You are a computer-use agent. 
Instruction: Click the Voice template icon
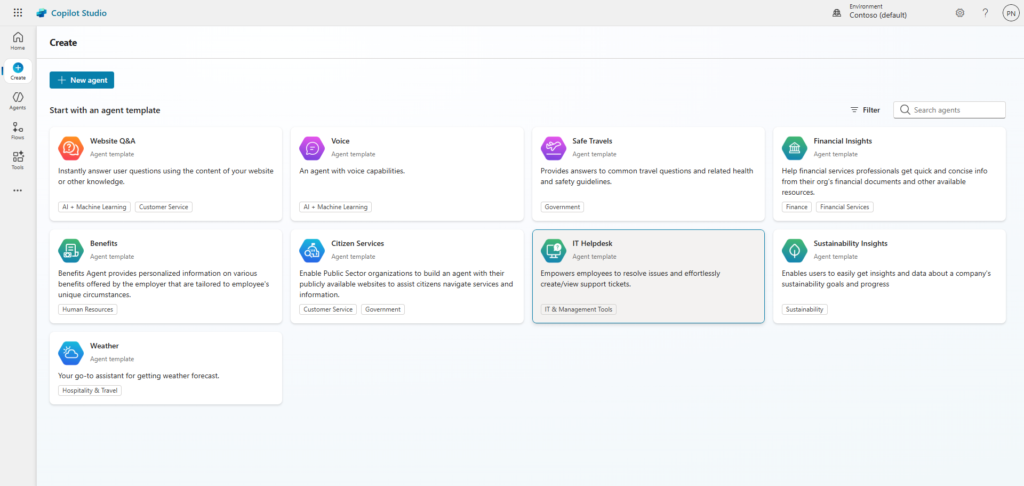(x=312, y=148)
